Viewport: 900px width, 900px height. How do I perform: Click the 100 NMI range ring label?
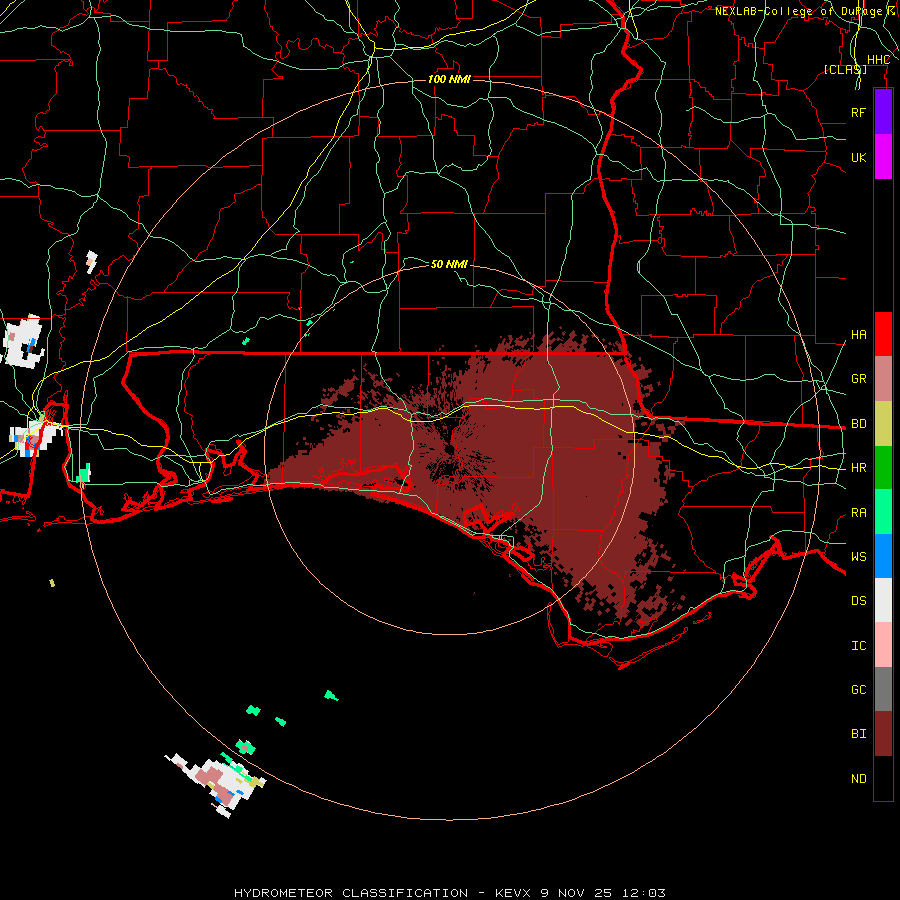tap(449, 79)
